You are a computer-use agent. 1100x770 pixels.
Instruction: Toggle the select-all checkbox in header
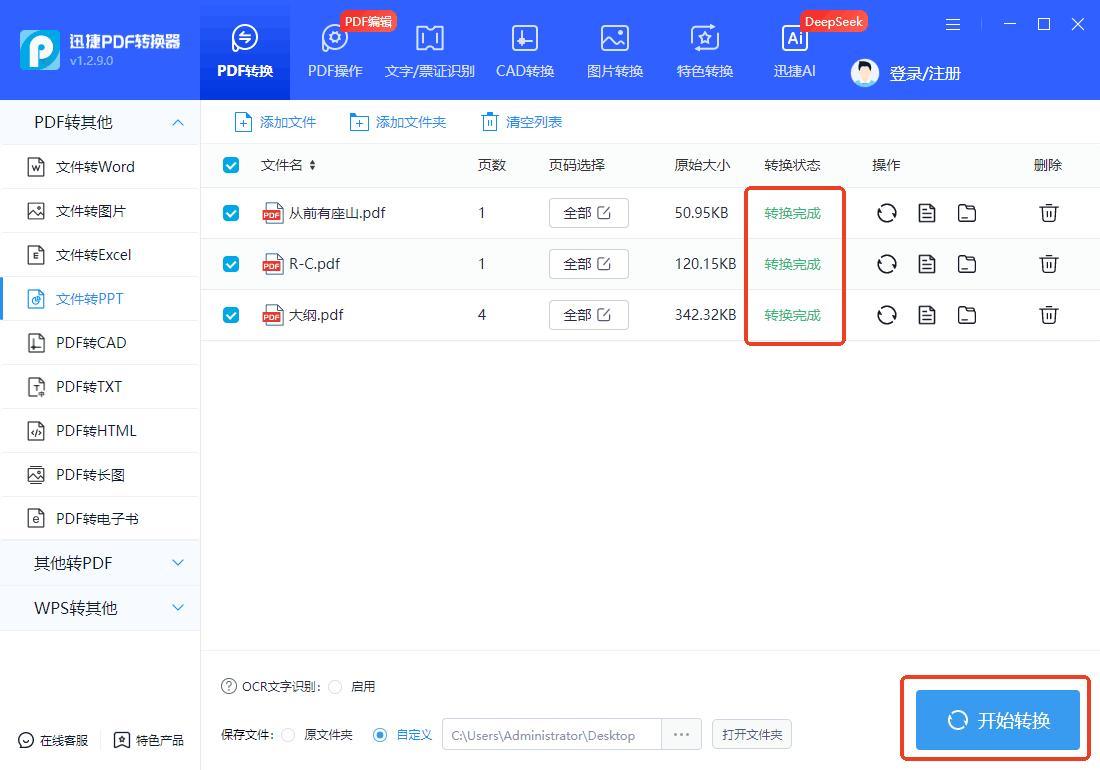tap(231, 165)
